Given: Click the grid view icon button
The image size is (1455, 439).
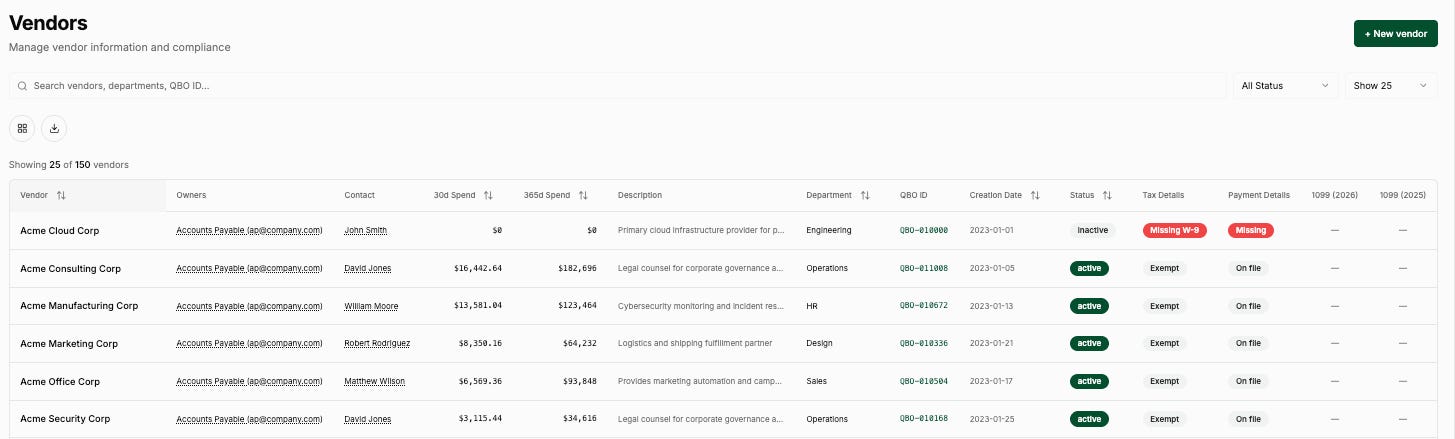Looking at the screenshot, I should [22, 128].
